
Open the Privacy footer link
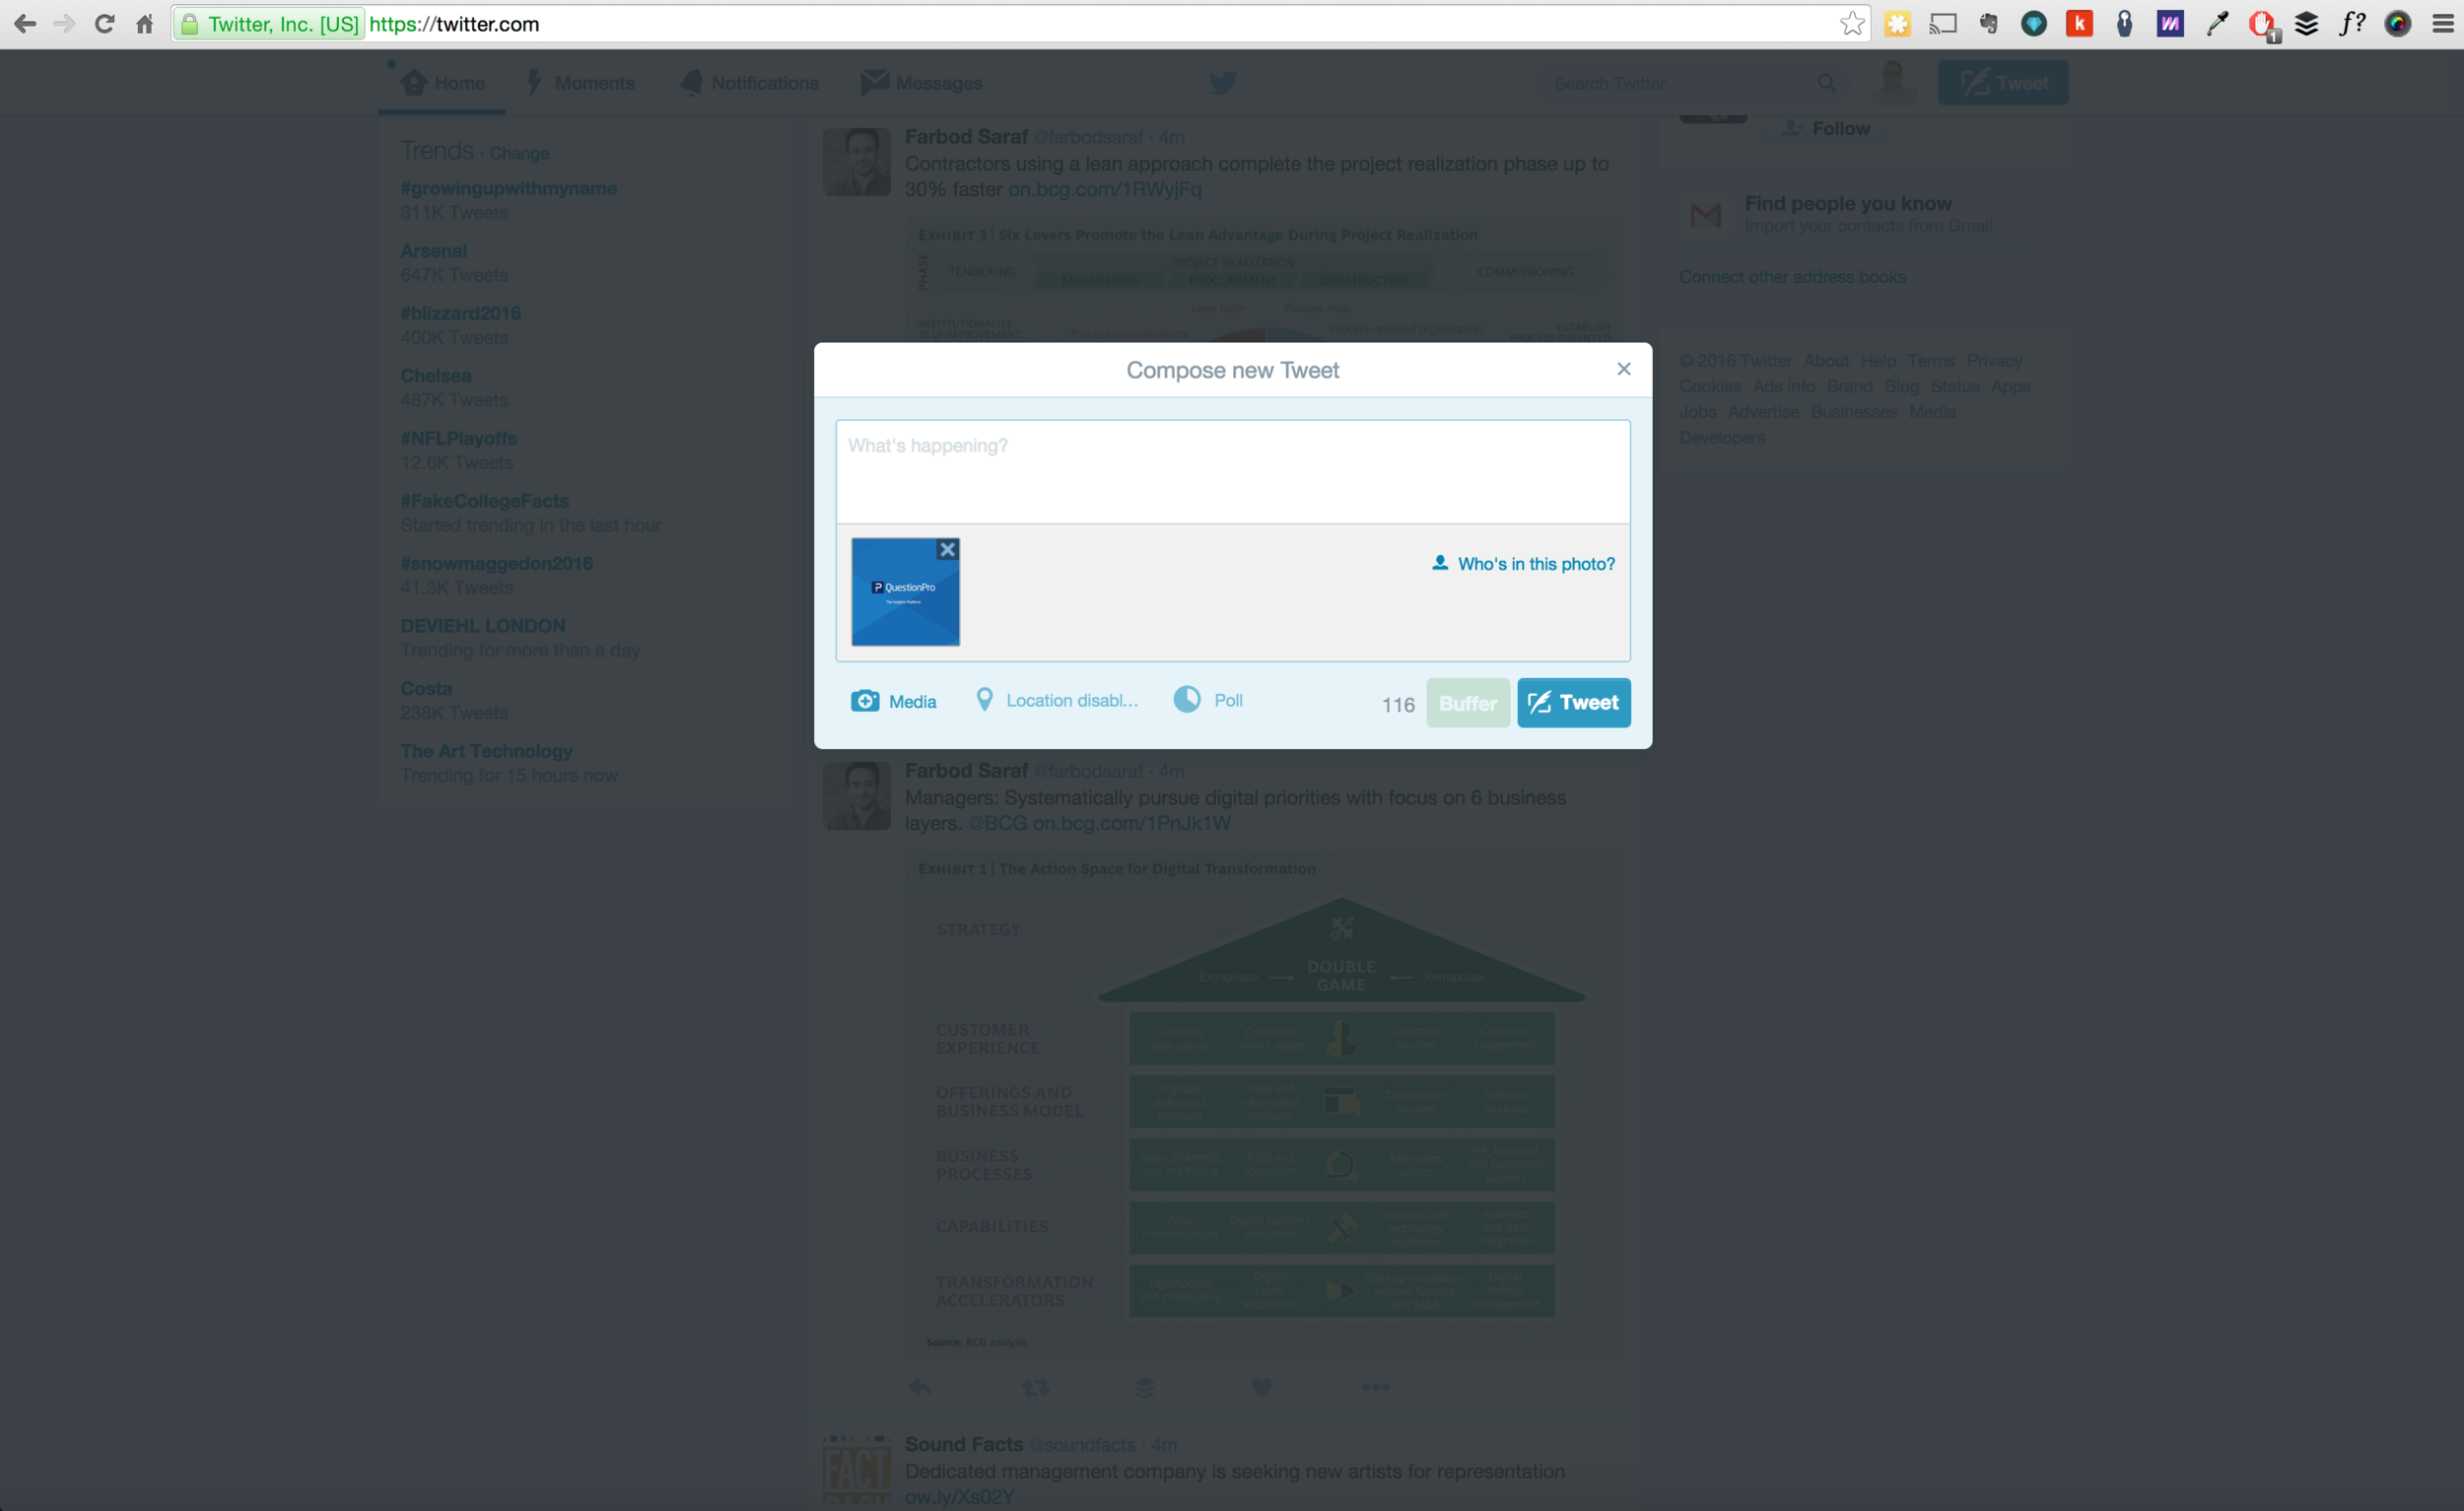click(x=1994, y=360)
